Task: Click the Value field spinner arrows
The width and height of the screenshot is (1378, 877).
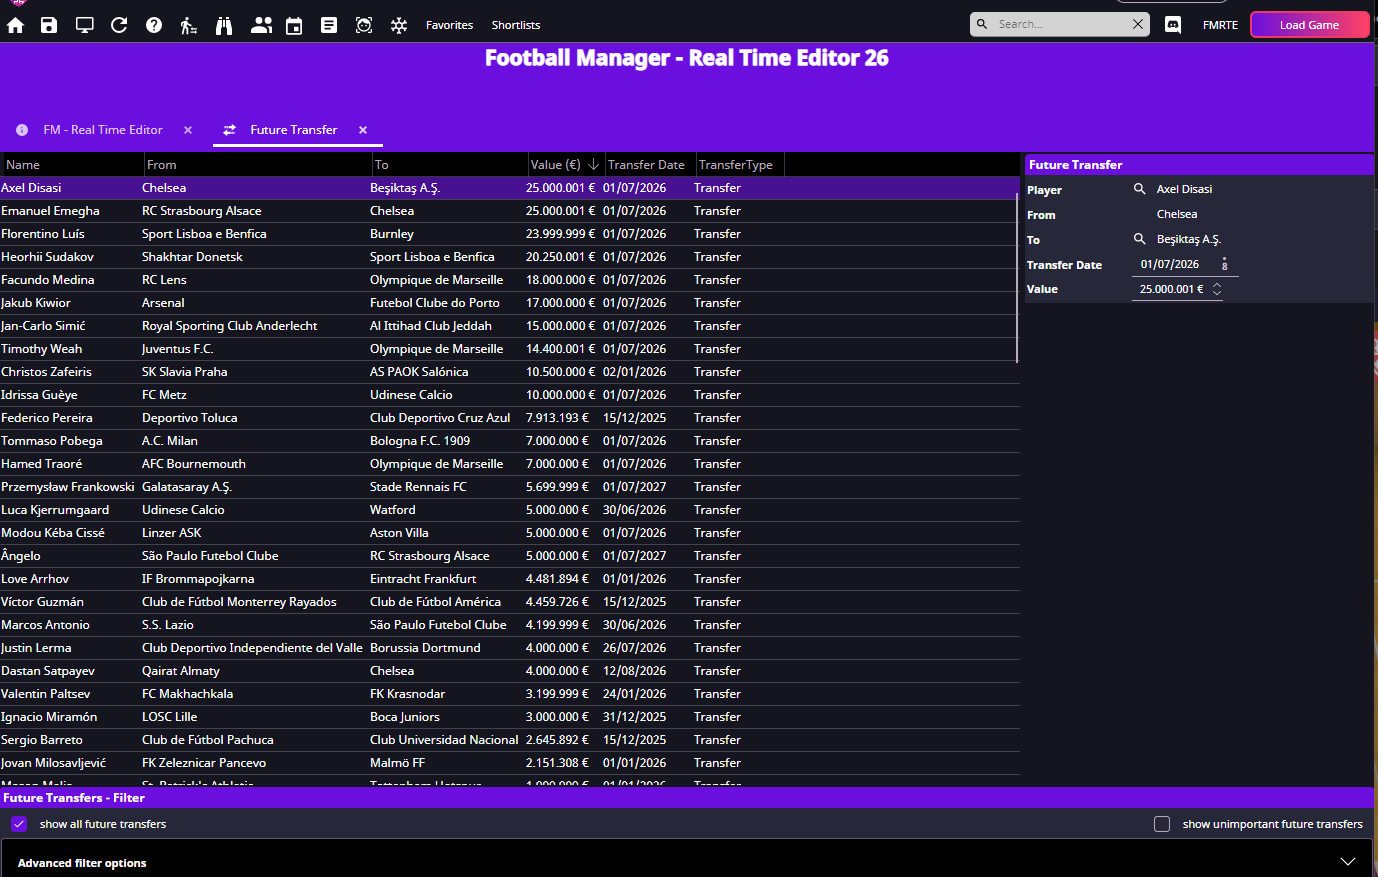Action: (1217, 289)
